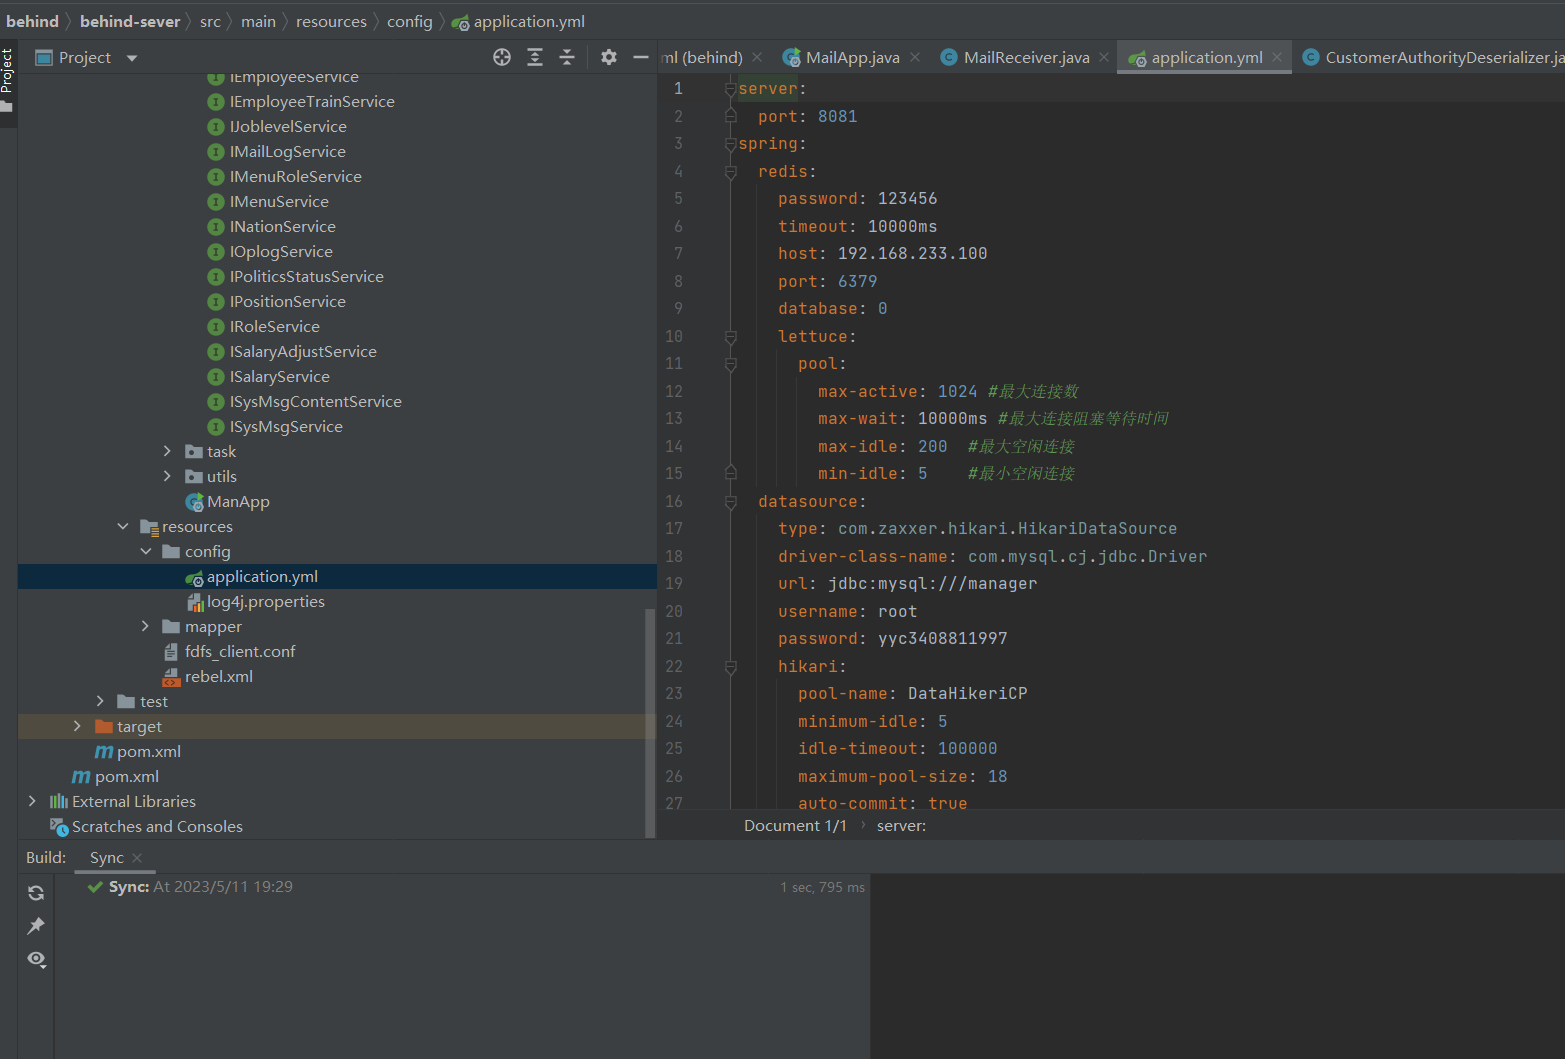Screen dimensions: 1565x1059
Task: Click 'config' in the breadcrumb path
Action: pyautogui.click(x=410, y=21)
